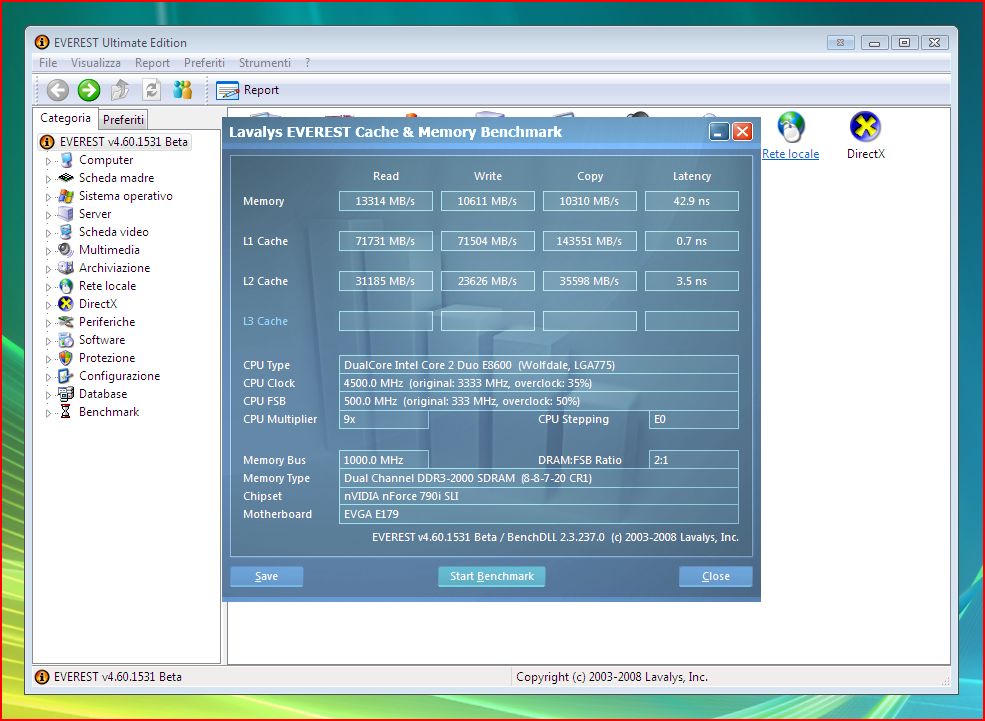Click the Memory Latency 42.9 ns field
This screenshot has height=721, width=985.
tap(692, 201)
